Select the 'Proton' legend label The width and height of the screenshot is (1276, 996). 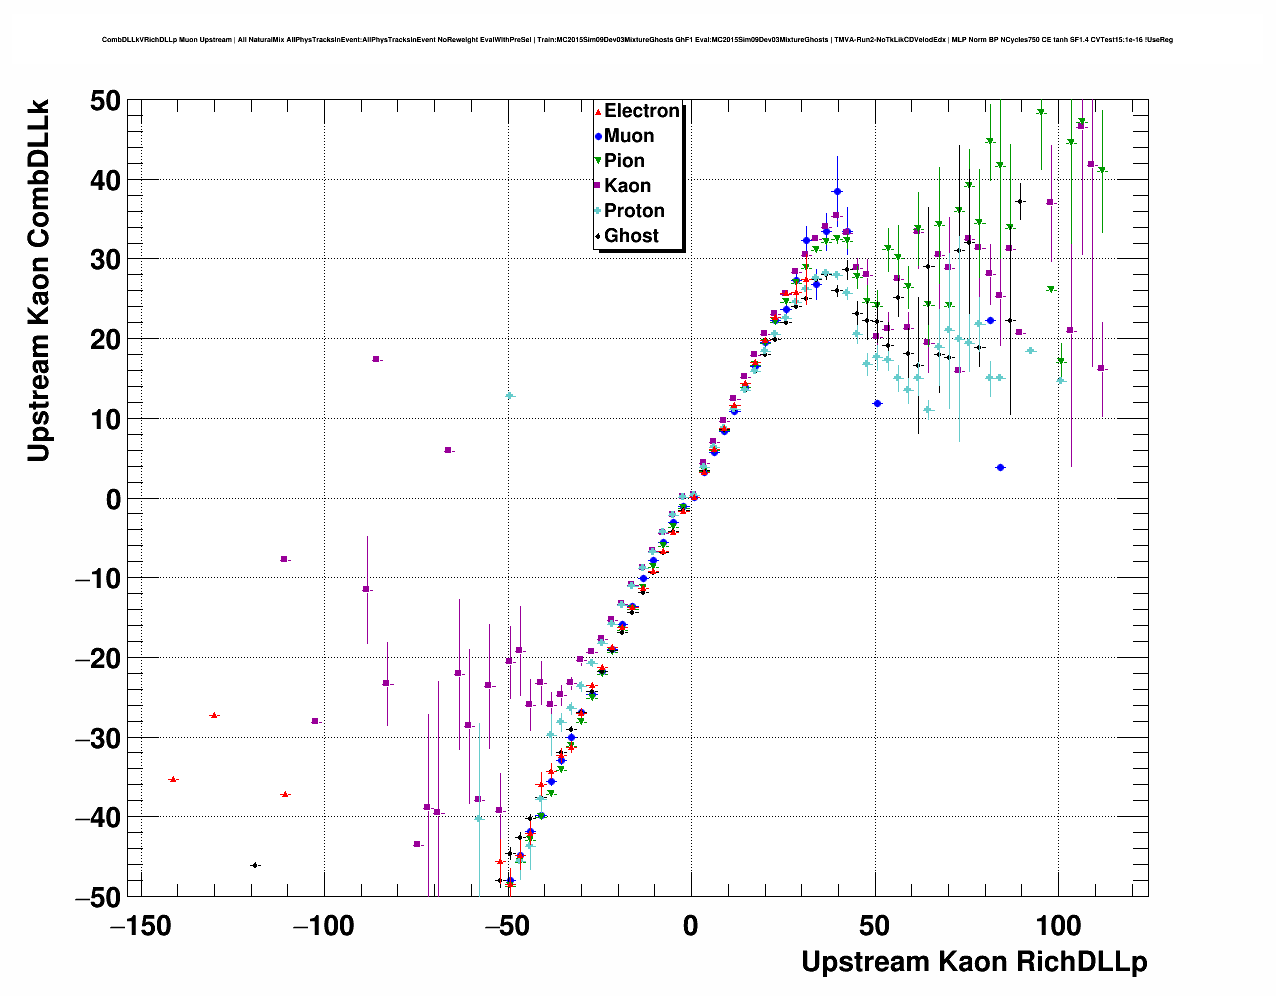coord(635,211)
